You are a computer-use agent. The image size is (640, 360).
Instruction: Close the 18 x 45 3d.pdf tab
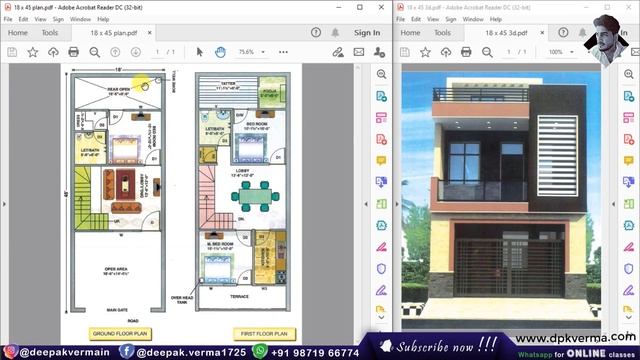pyautogui.click(x=542, y=33)
